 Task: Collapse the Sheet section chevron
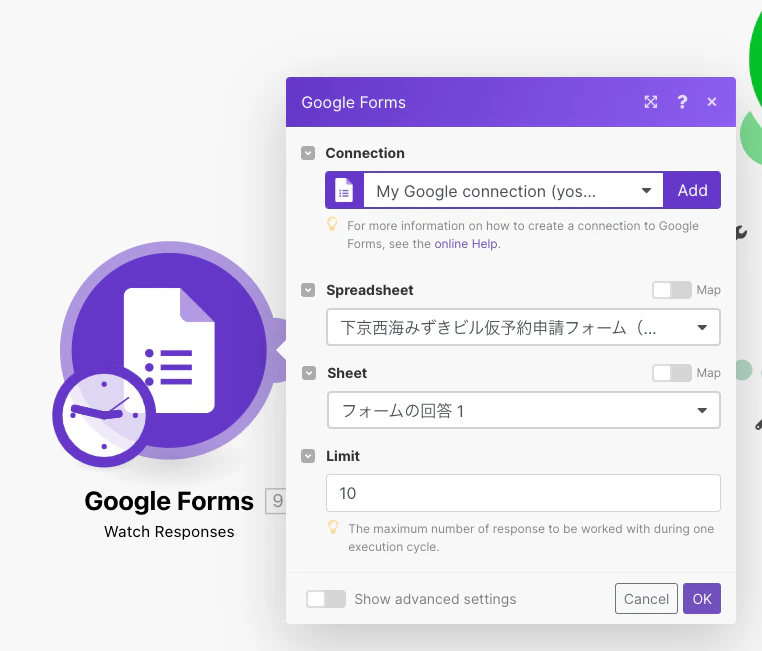(x=309, y=373)
